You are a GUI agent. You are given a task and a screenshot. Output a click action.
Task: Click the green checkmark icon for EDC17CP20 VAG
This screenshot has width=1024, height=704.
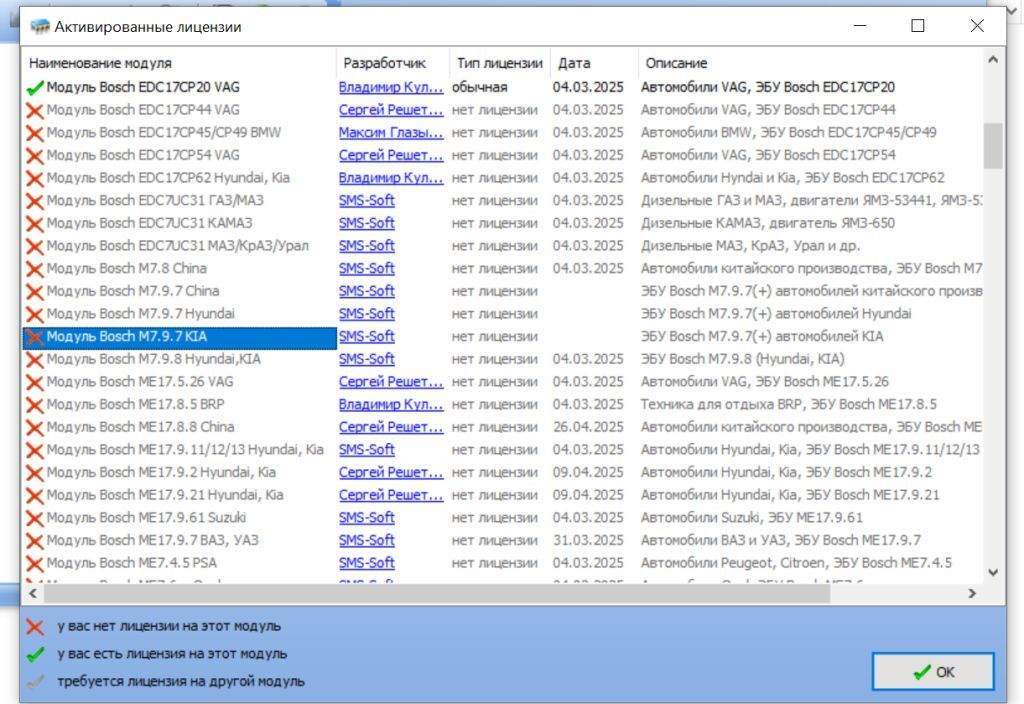tap(35, 88)
